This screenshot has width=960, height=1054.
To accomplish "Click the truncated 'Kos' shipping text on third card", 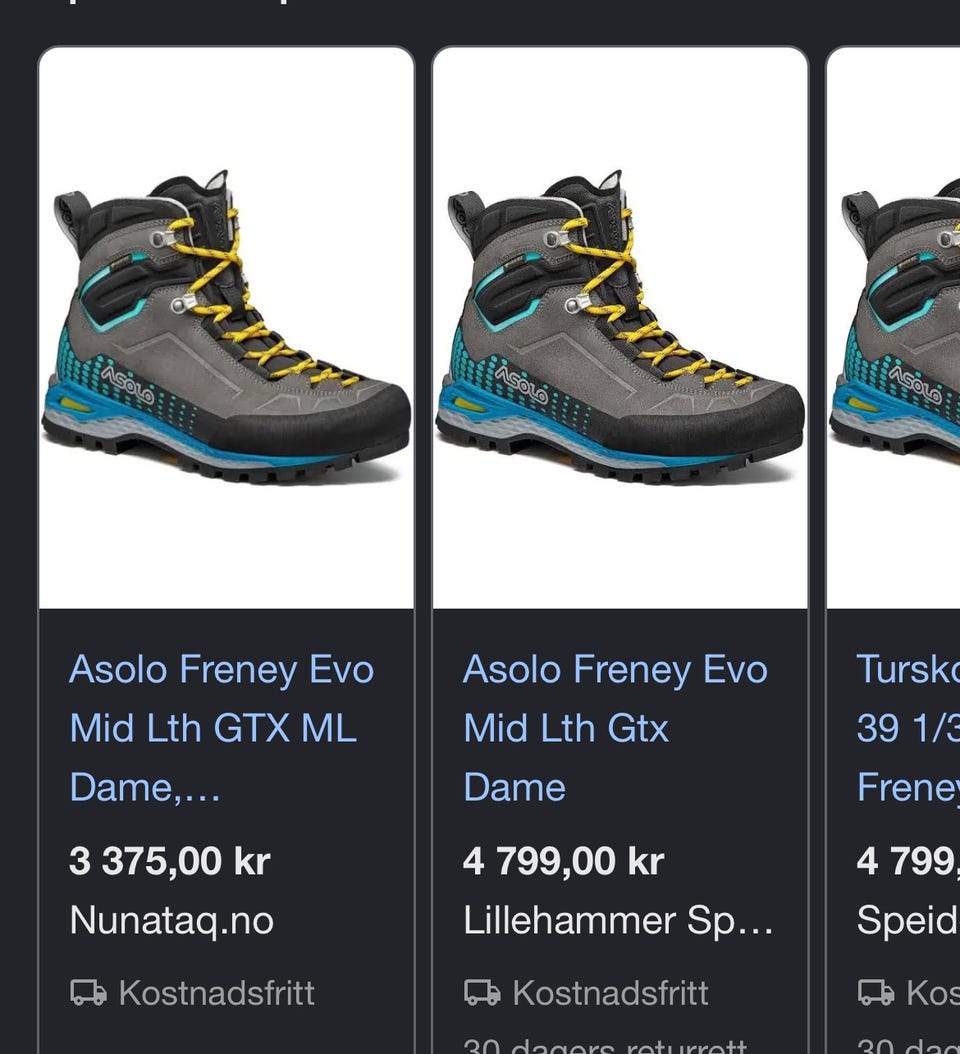I will pyautogui.click(x=933, y=993).
